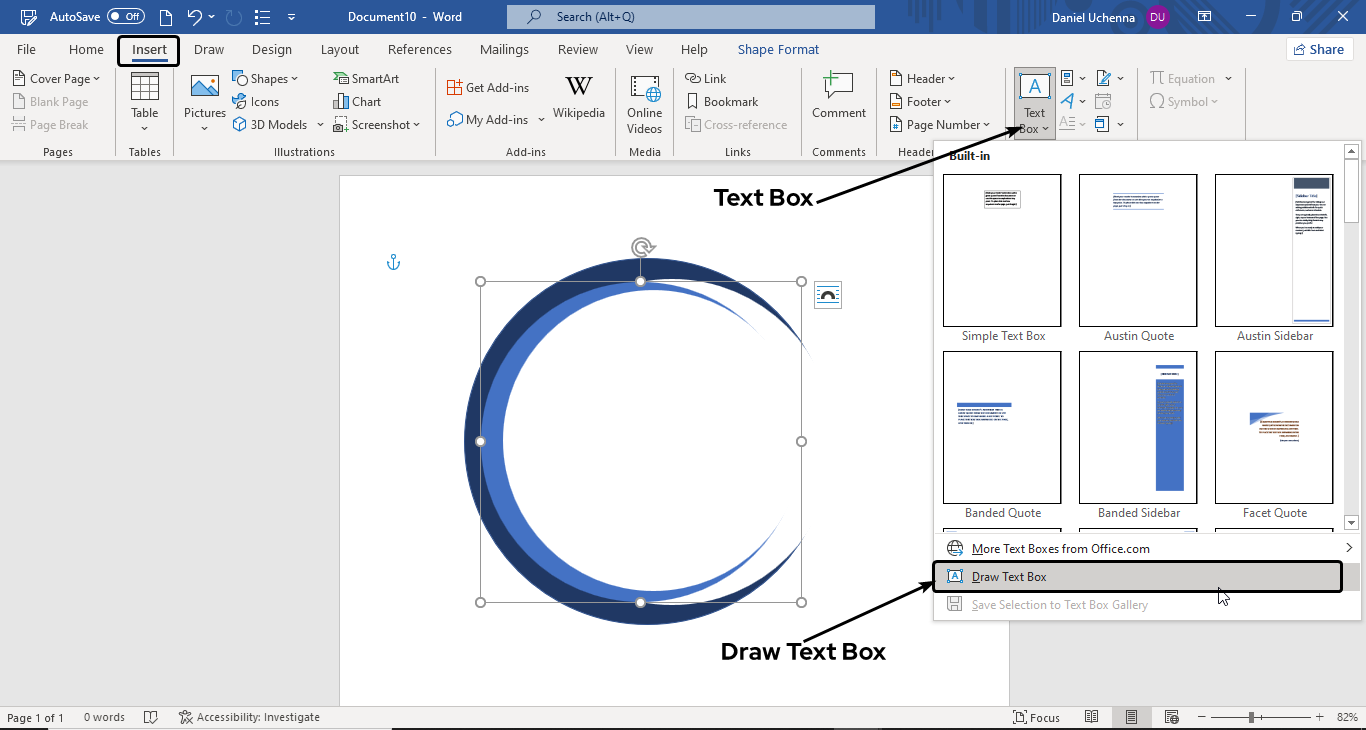Open the Icons gallery
Viewport: 1366px width, 730px height.
256,101
